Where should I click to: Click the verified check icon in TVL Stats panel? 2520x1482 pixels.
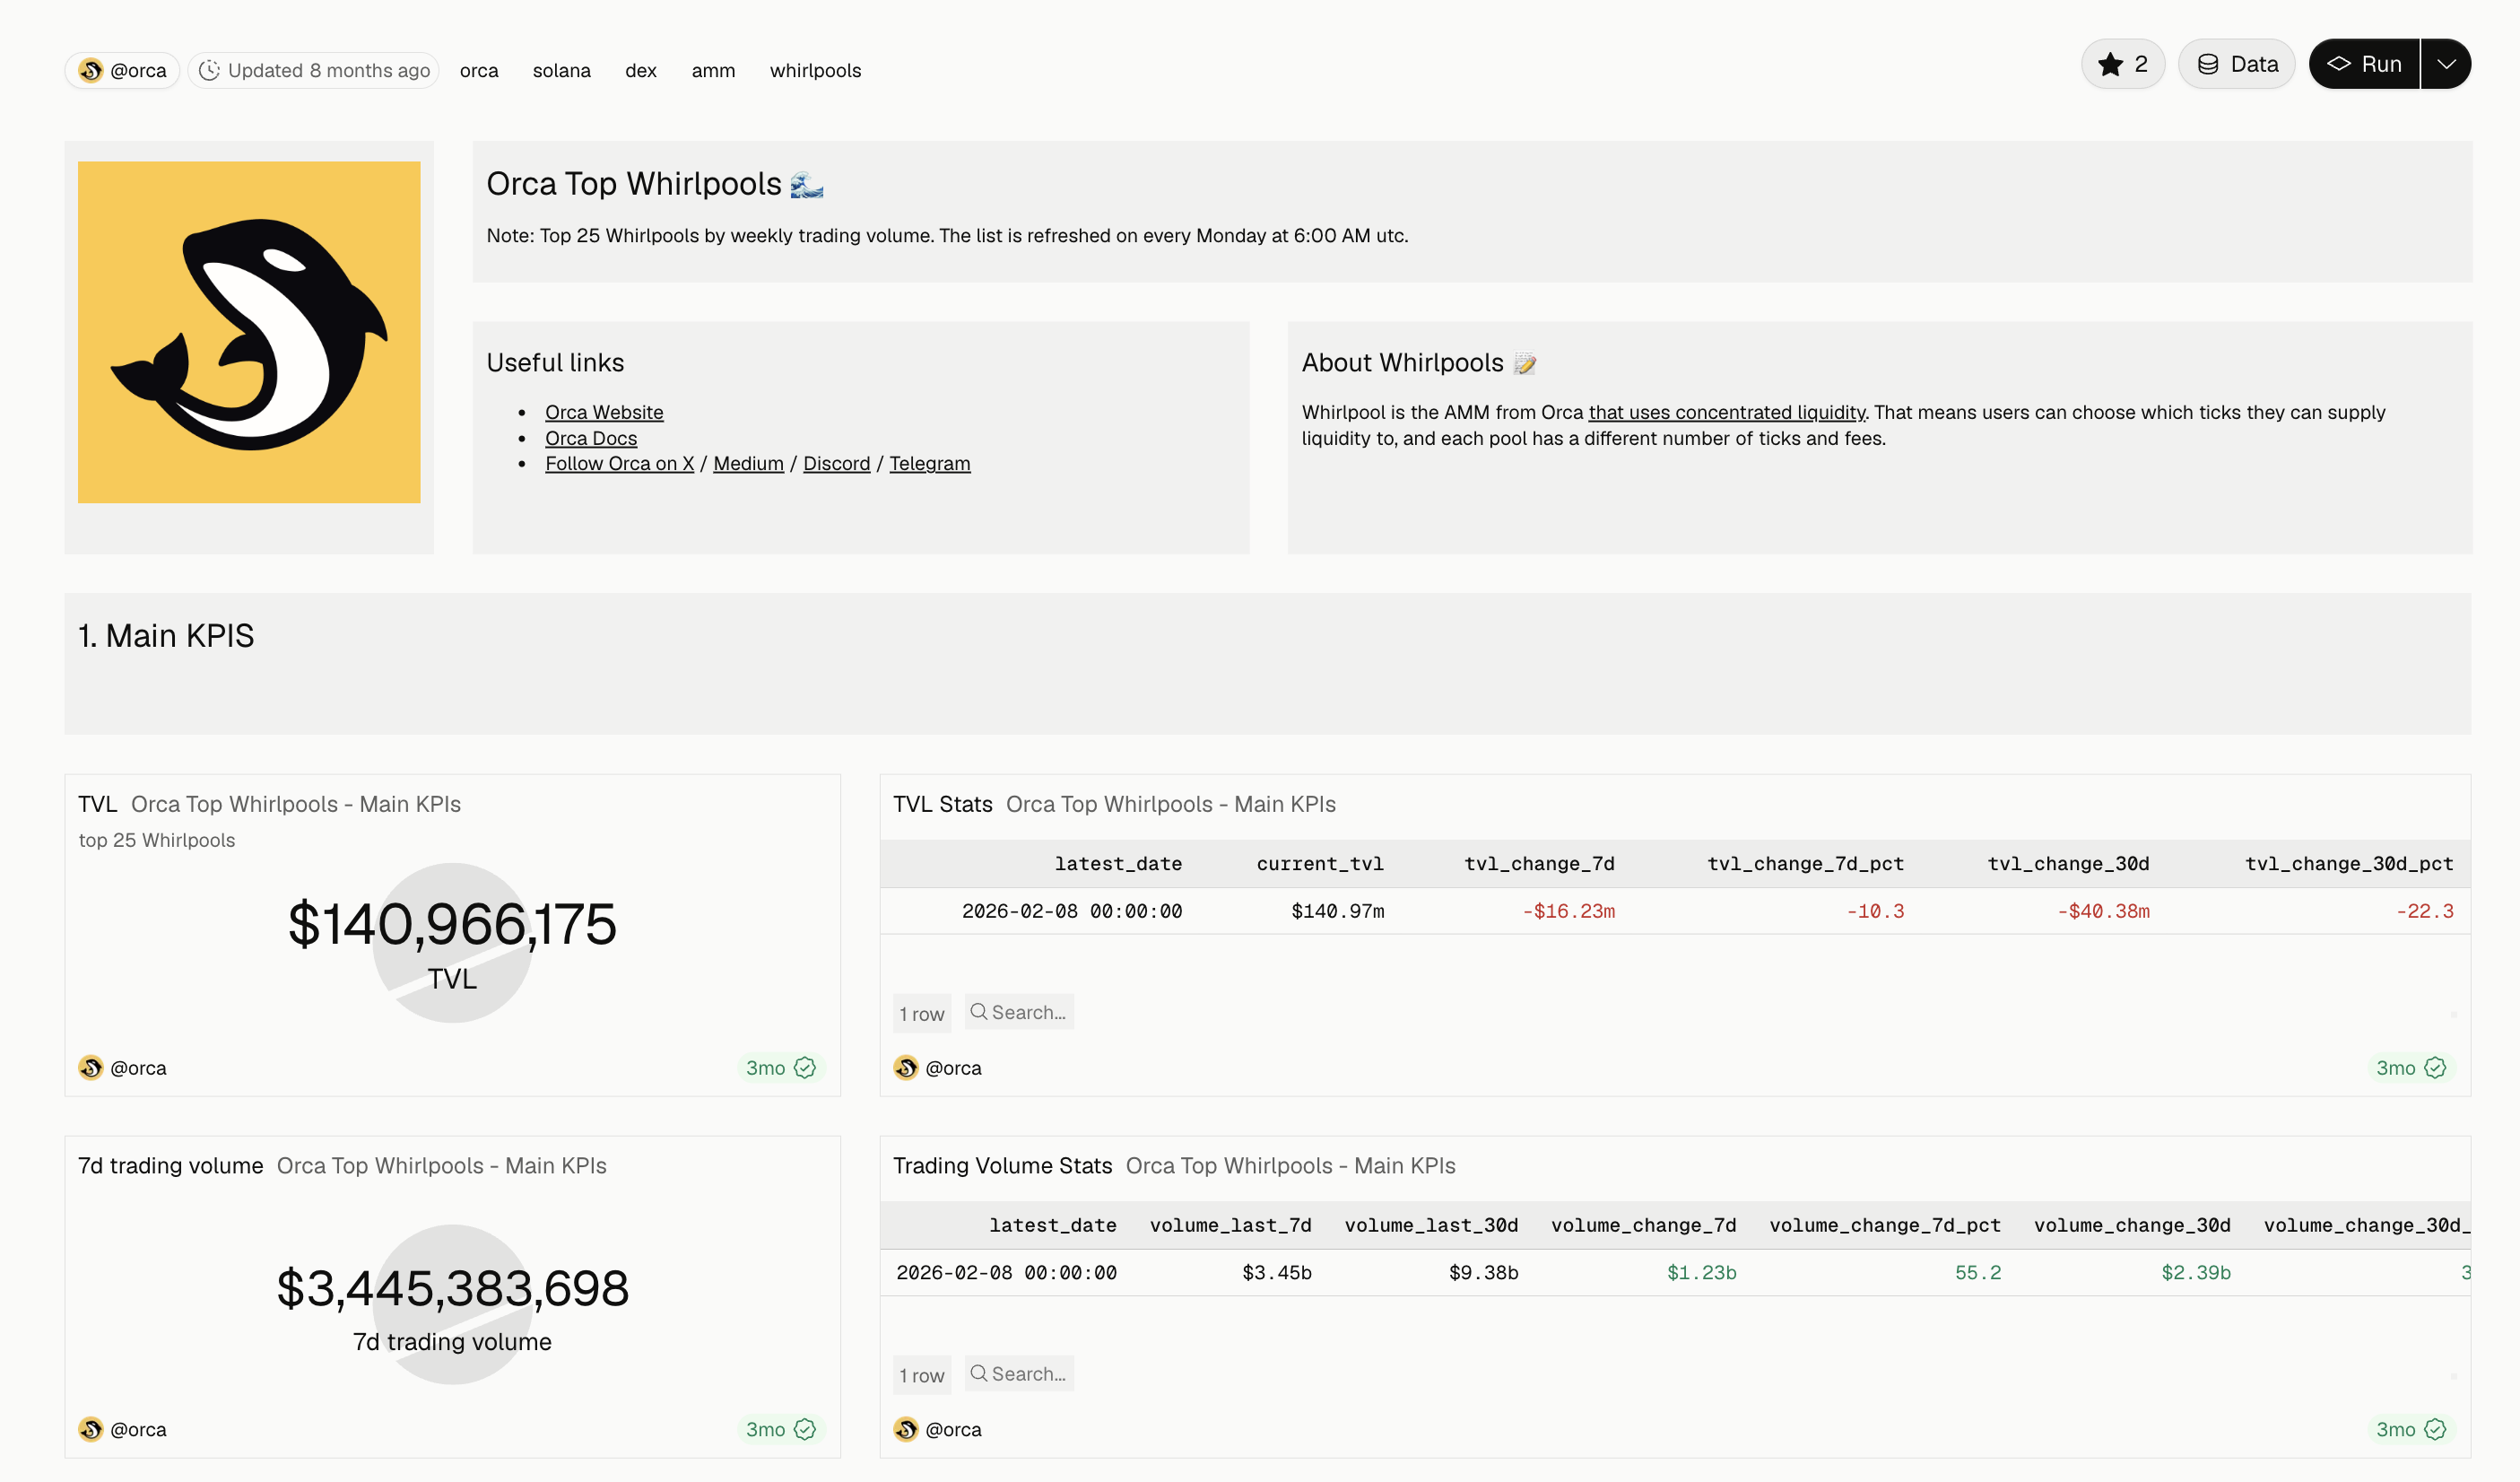pos(2435,1068)
